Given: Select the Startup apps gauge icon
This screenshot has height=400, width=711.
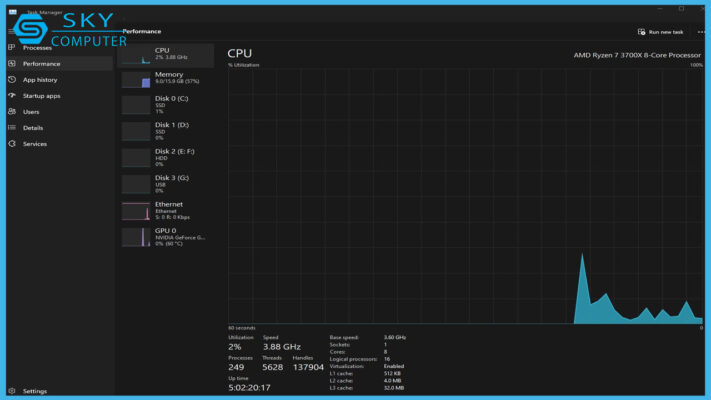Looking at the screenshot, I should click(x=12, y=96).
